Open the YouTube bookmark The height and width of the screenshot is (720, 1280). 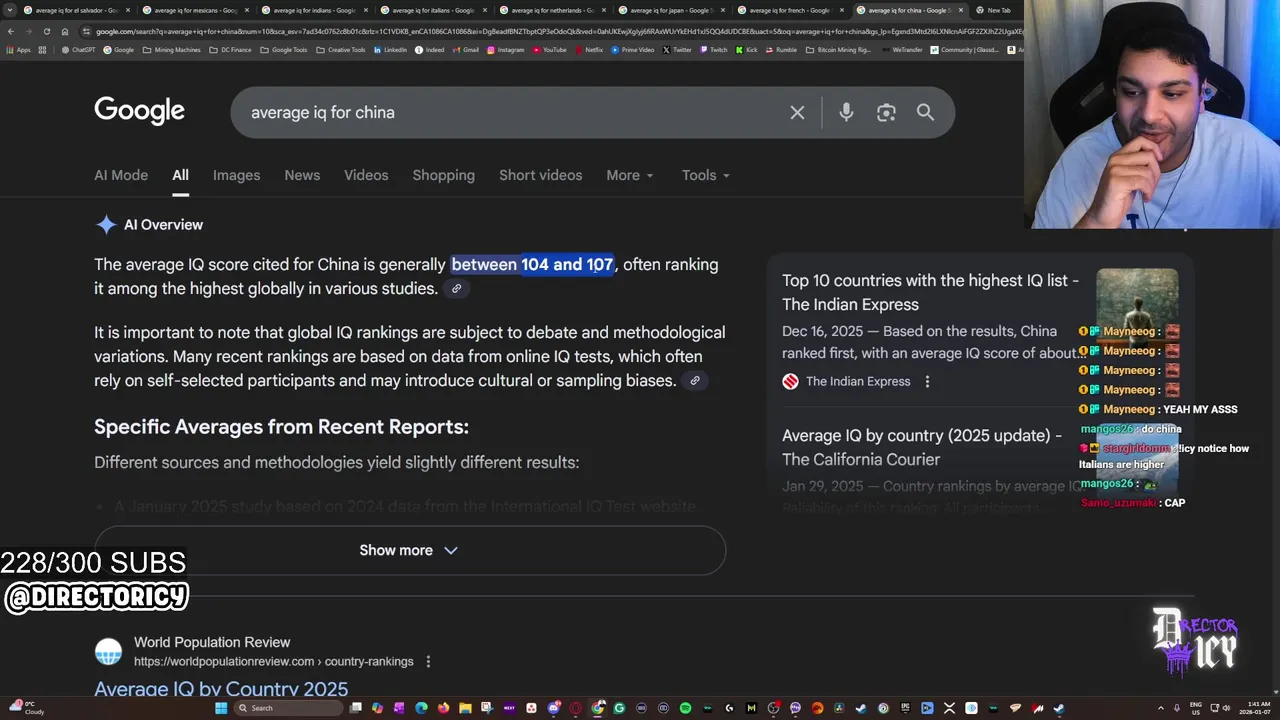(550, 50)
